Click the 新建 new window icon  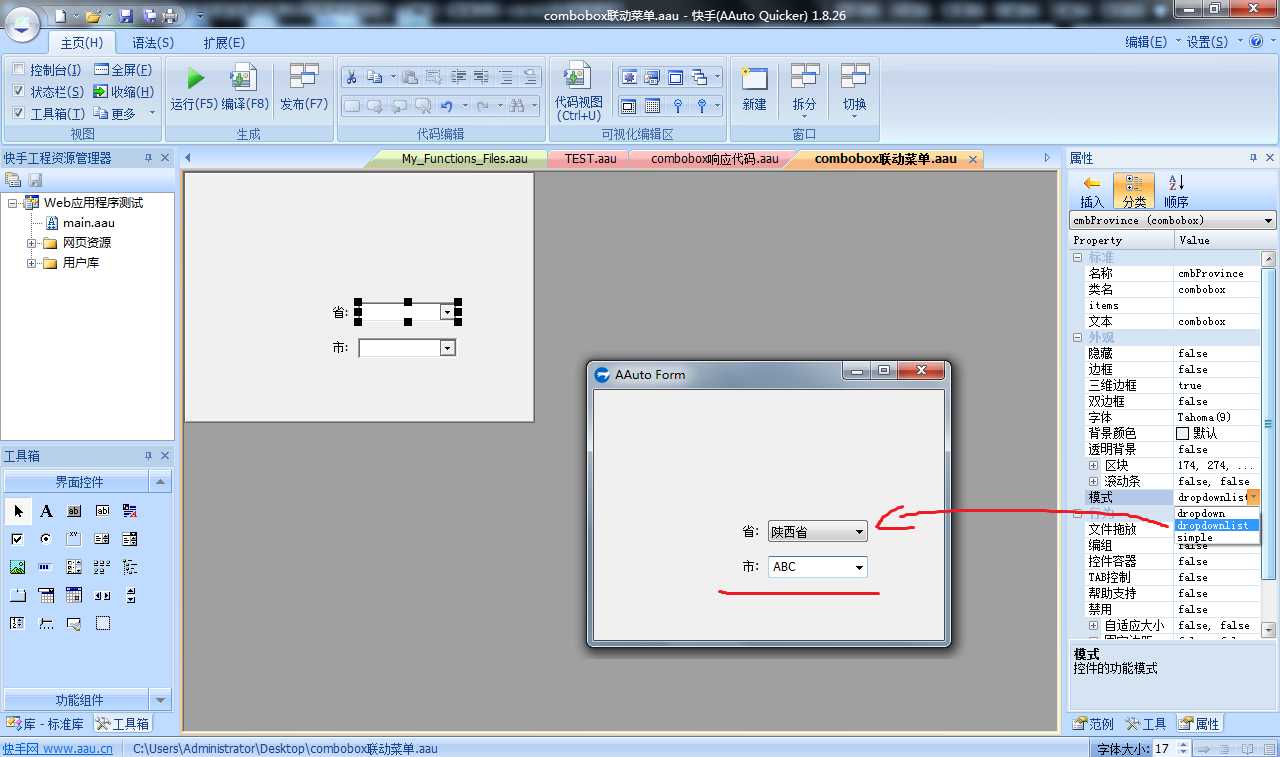[754, 89]
